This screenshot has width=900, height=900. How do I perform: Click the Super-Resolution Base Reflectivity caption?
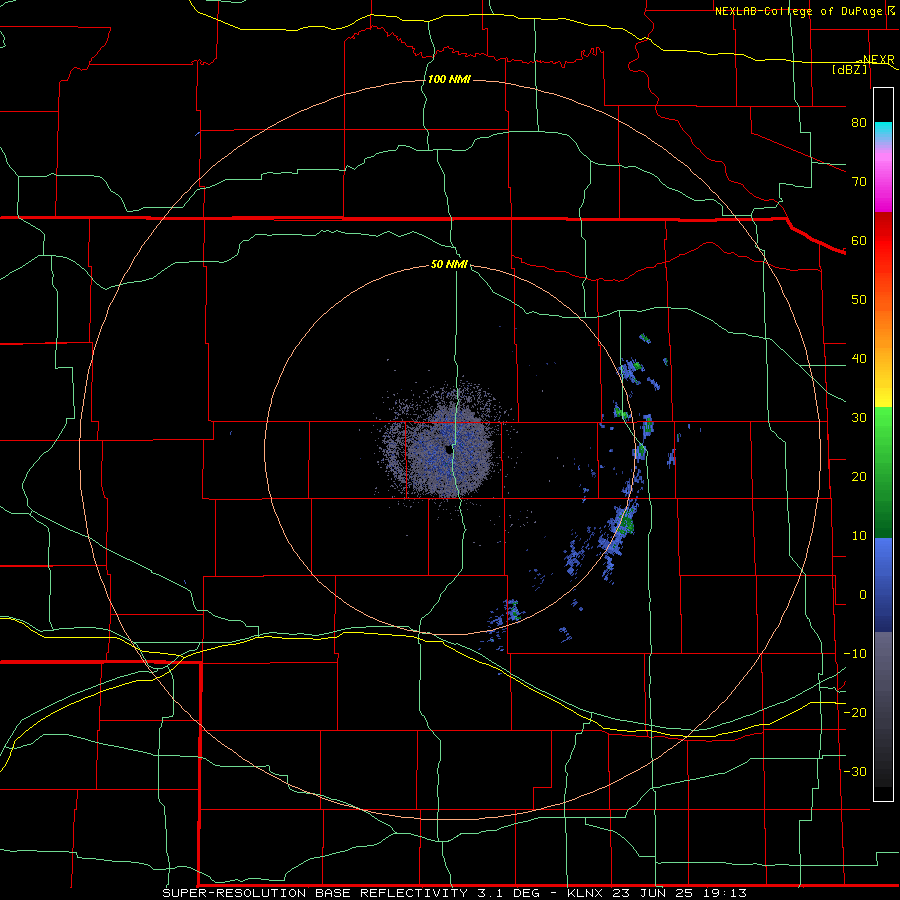coord(454,893)
